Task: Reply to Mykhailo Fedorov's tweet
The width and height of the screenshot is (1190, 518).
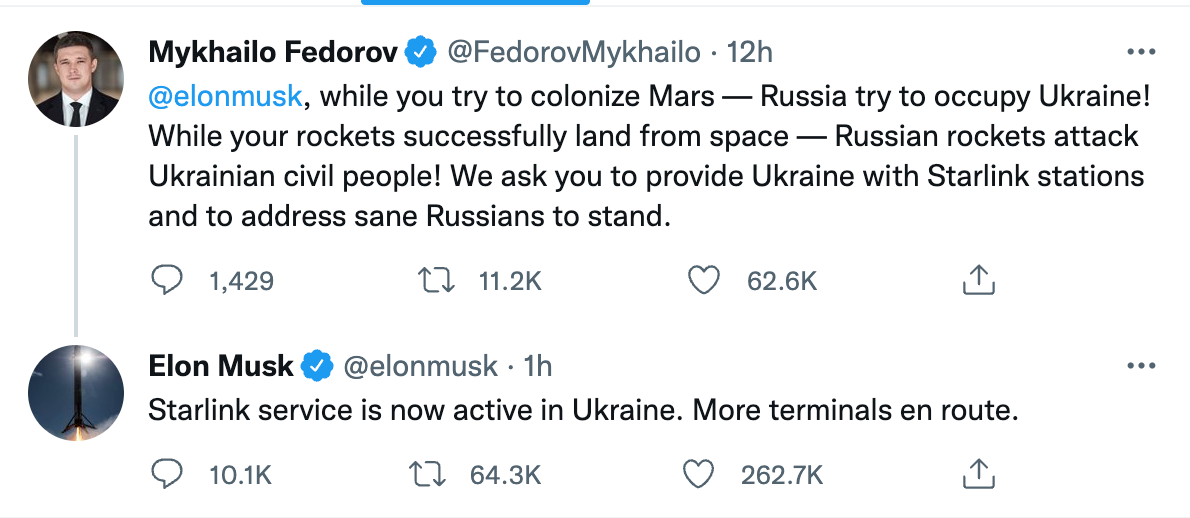Action: tap(167, 281)
